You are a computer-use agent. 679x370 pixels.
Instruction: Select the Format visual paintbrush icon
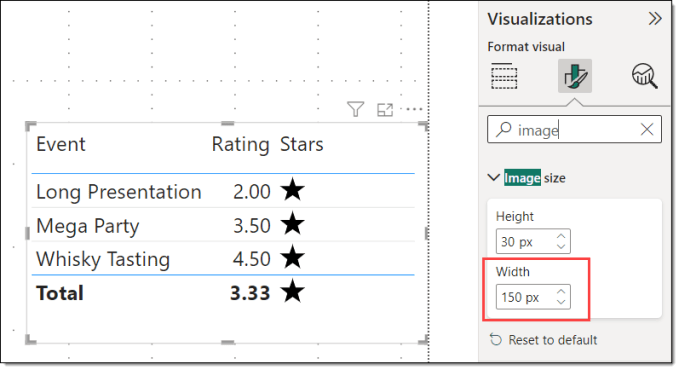coord(575,76)
